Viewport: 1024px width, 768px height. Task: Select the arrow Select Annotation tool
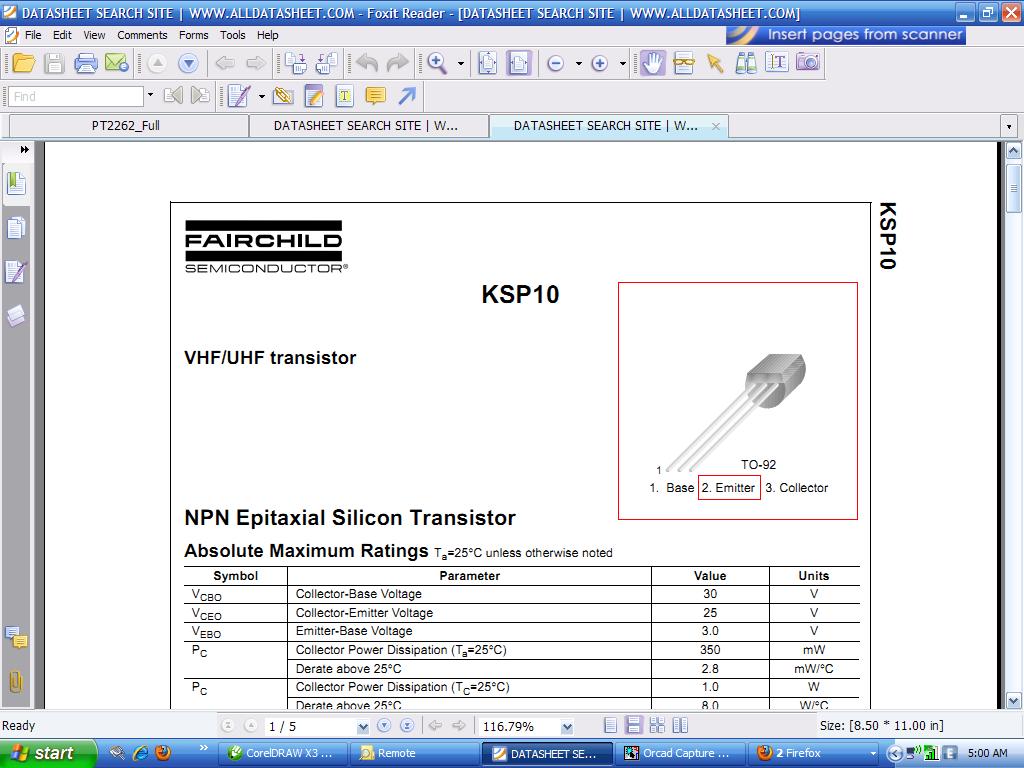(x=714, y=63)
